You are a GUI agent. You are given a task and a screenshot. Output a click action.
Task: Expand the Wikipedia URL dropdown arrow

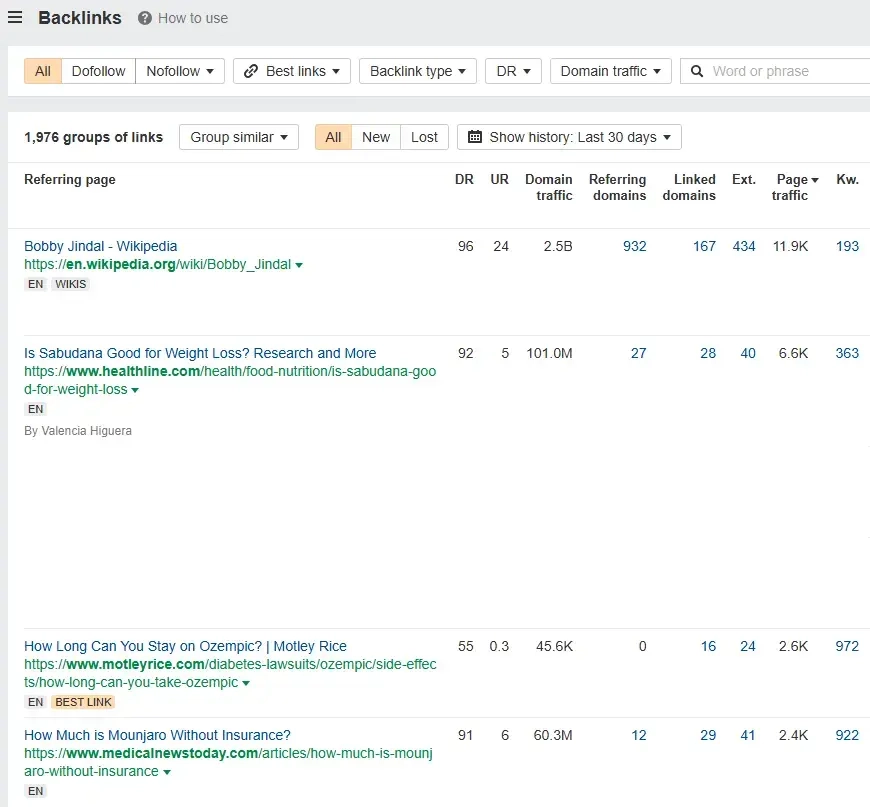point(299,265)
